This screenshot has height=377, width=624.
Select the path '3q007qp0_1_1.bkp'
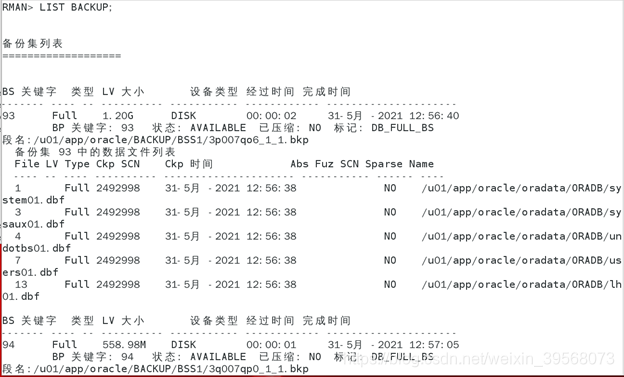click(x=258, y=369)
